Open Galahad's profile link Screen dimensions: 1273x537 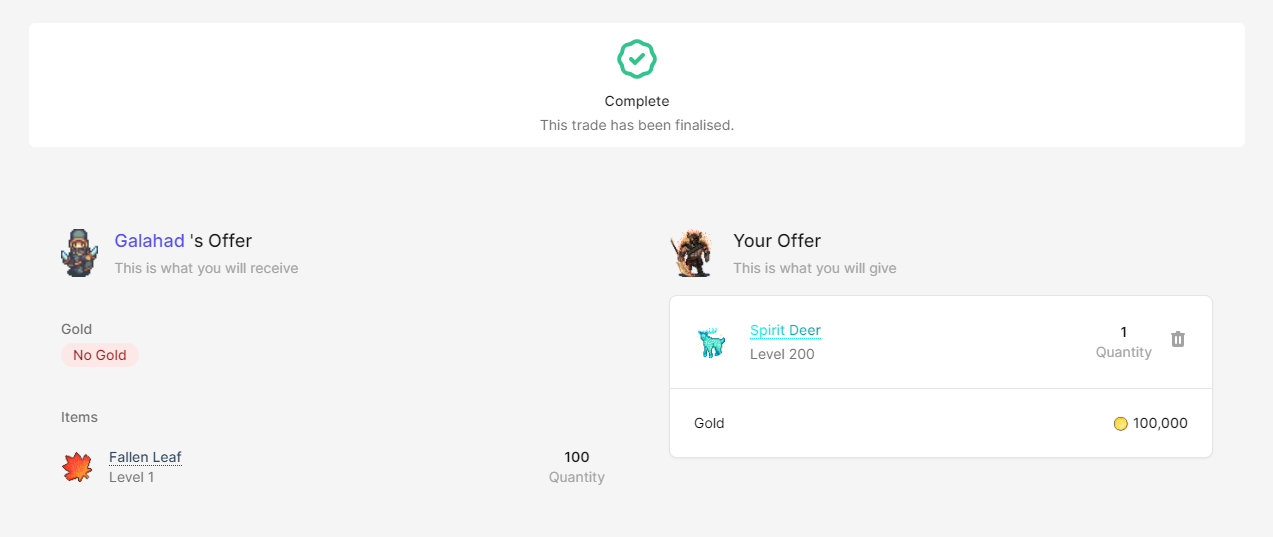tap(149, 241)
